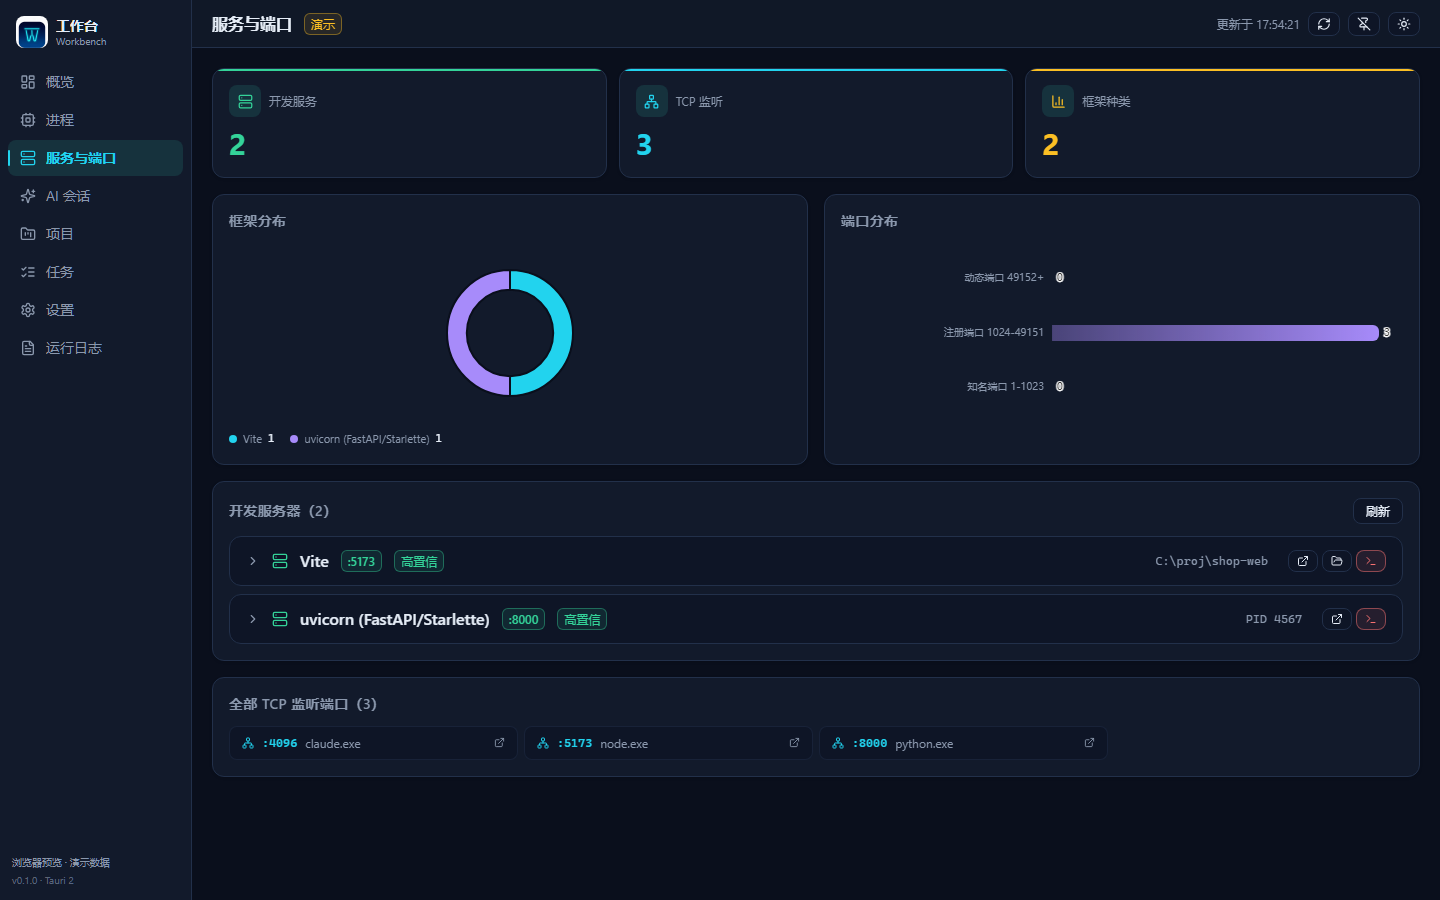Open the uvicorn service in the browser
This screenshot has width=1440, height=900.
(x=1337, y=619)
